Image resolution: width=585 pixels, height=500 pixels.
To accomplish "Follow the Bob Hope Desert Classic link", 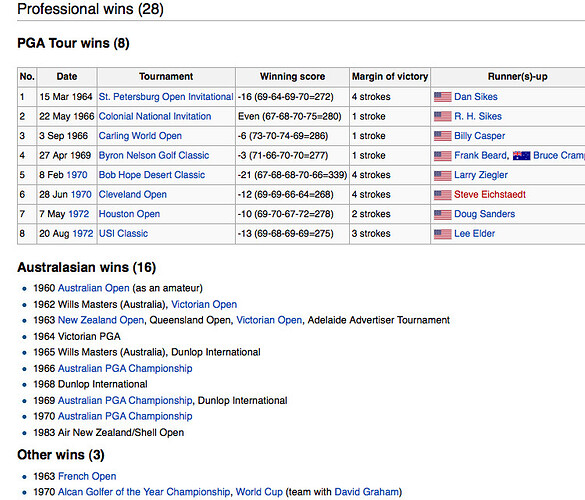I will pyautogui.click(x=152, y=175).
